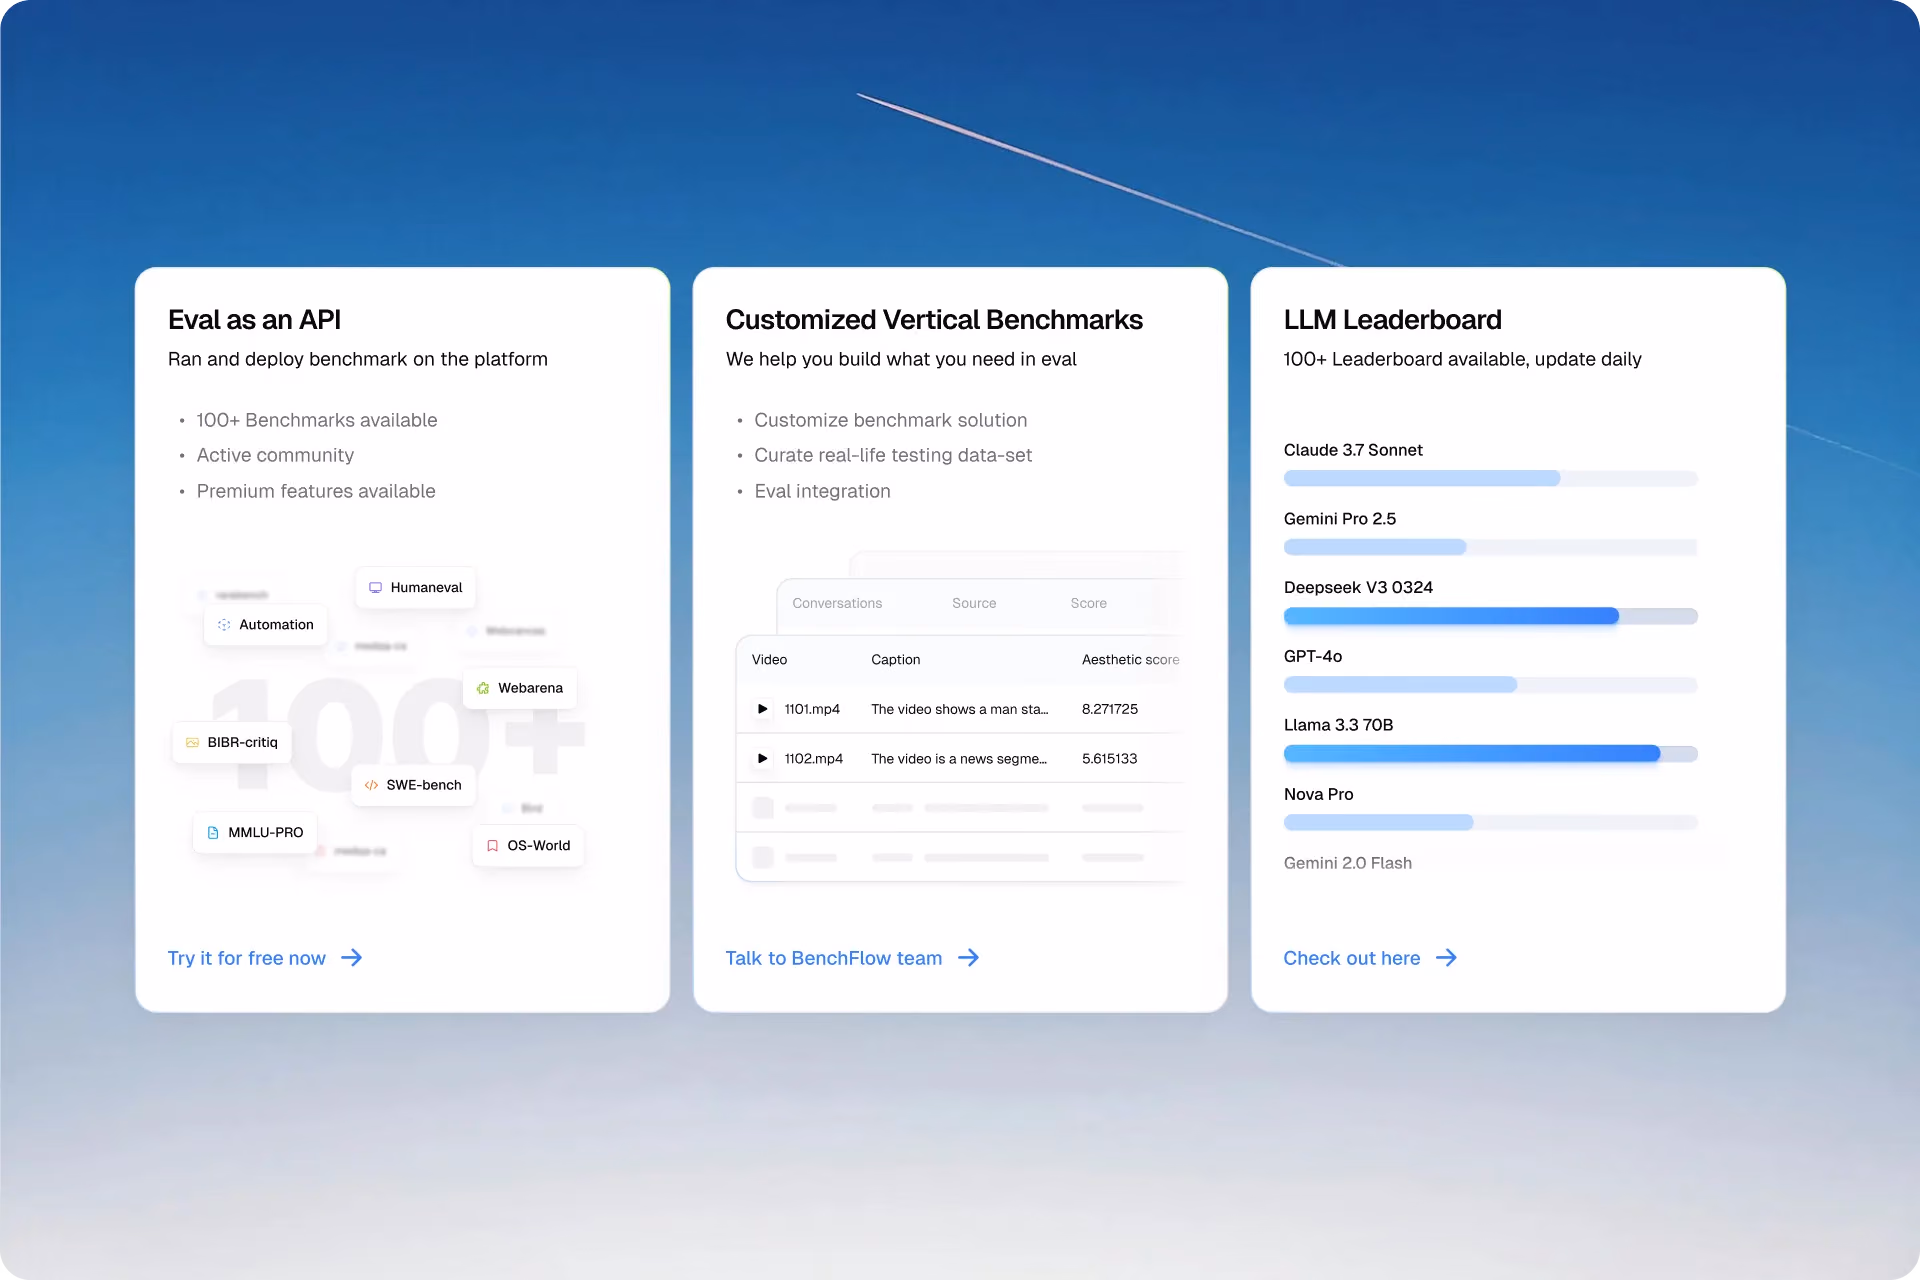Viewport: 1920px width, 1280px height.
Task: Click the Caption column header
Action: tap(895, 660)
